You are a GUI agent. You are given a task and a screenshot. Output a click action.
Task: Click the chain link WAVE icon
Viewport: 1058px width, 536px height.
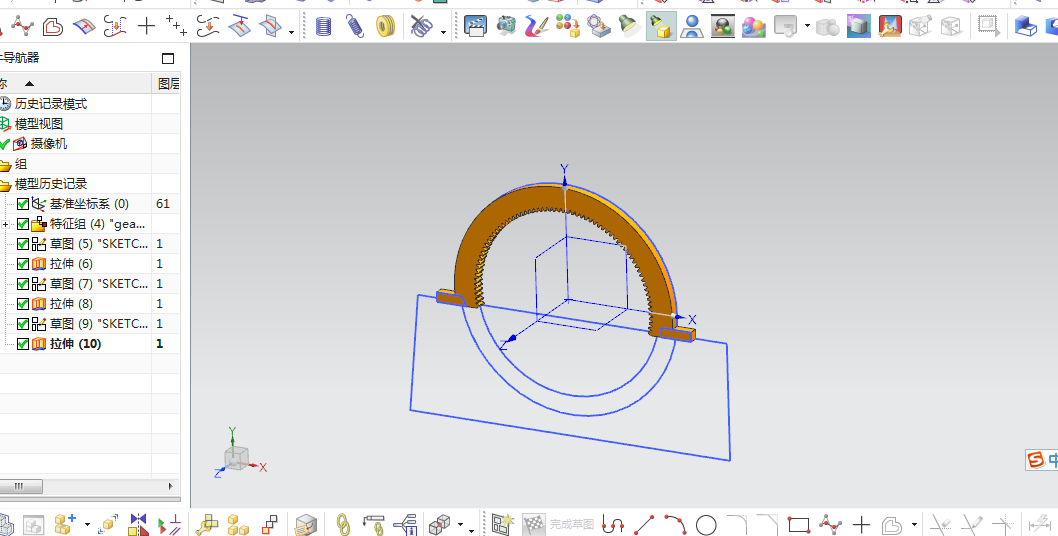point(343,524)
